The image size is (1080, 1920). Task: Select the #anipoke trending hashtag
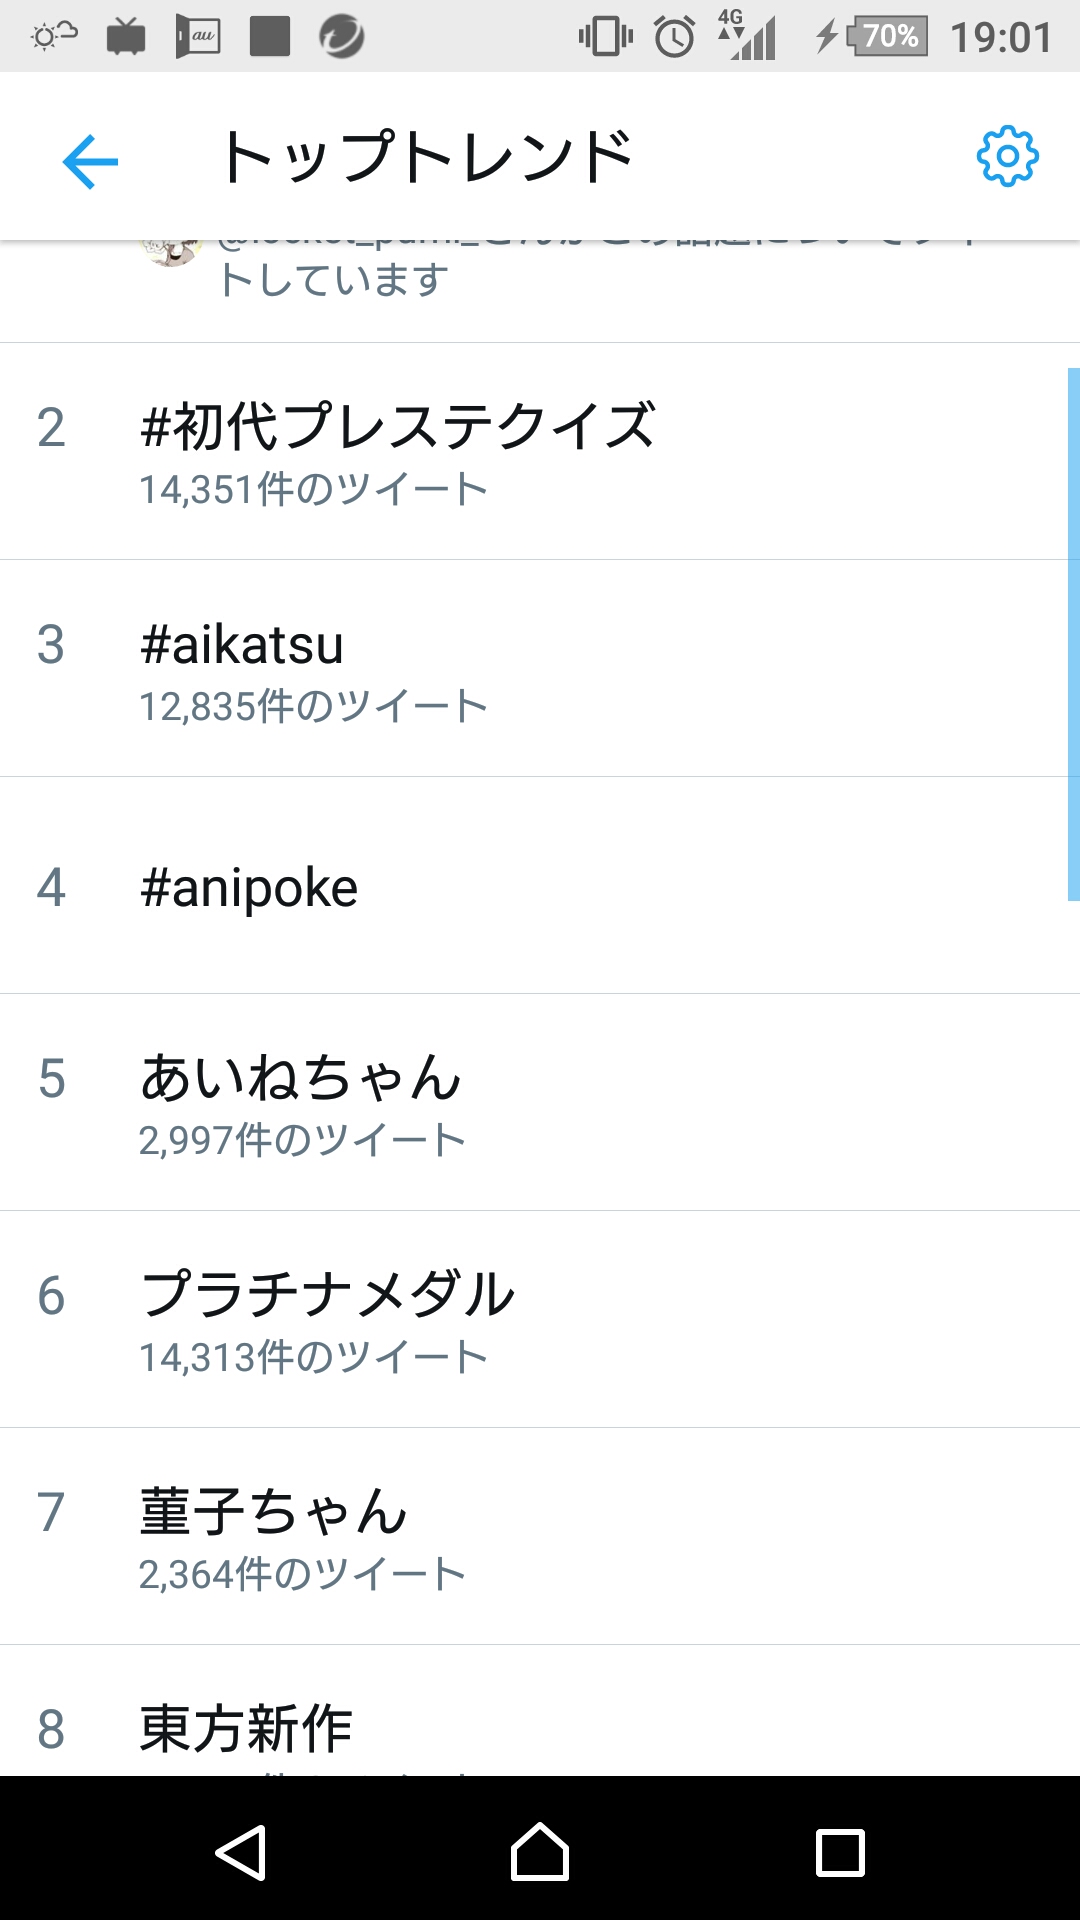pos(249,887)
